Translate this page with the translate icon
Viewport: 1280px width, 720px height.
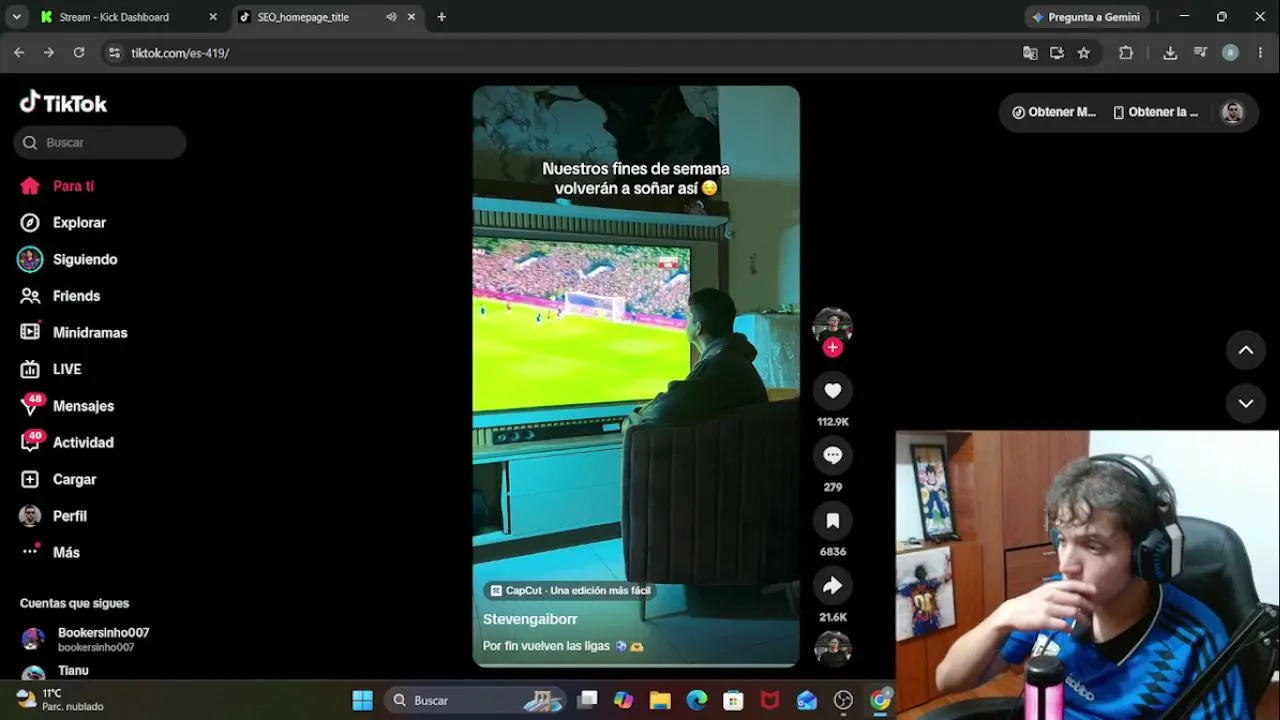tap(1030, 53)
